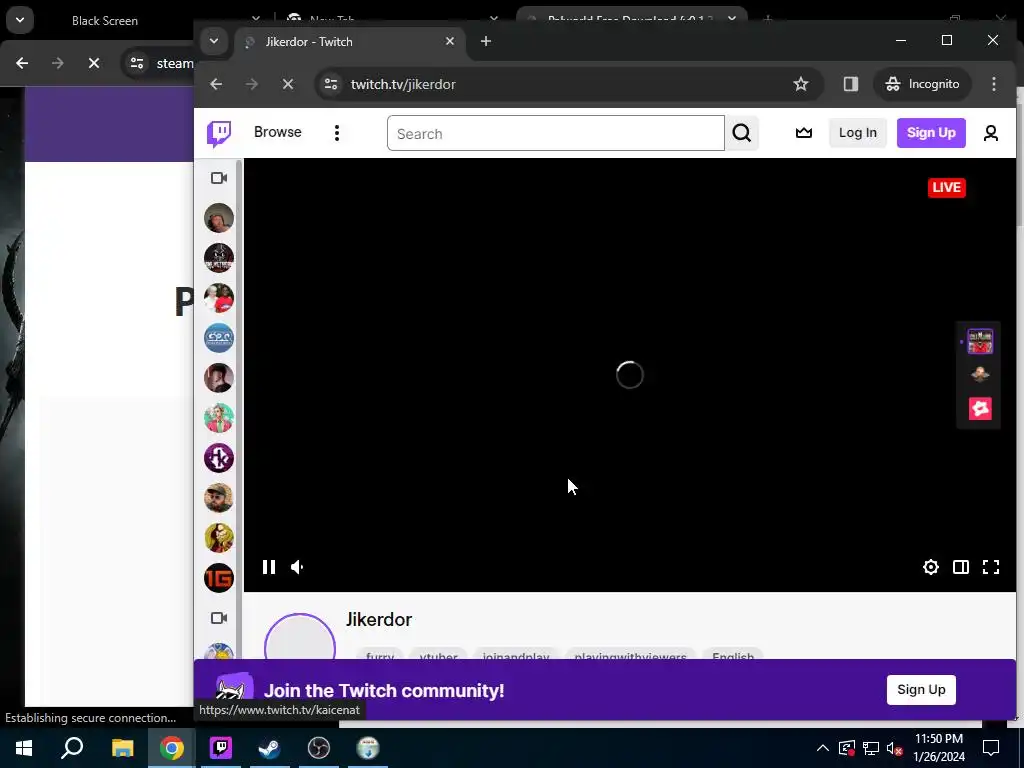Bookmark this tab with the star icon
1024x768 pixels.
point(801,84)
